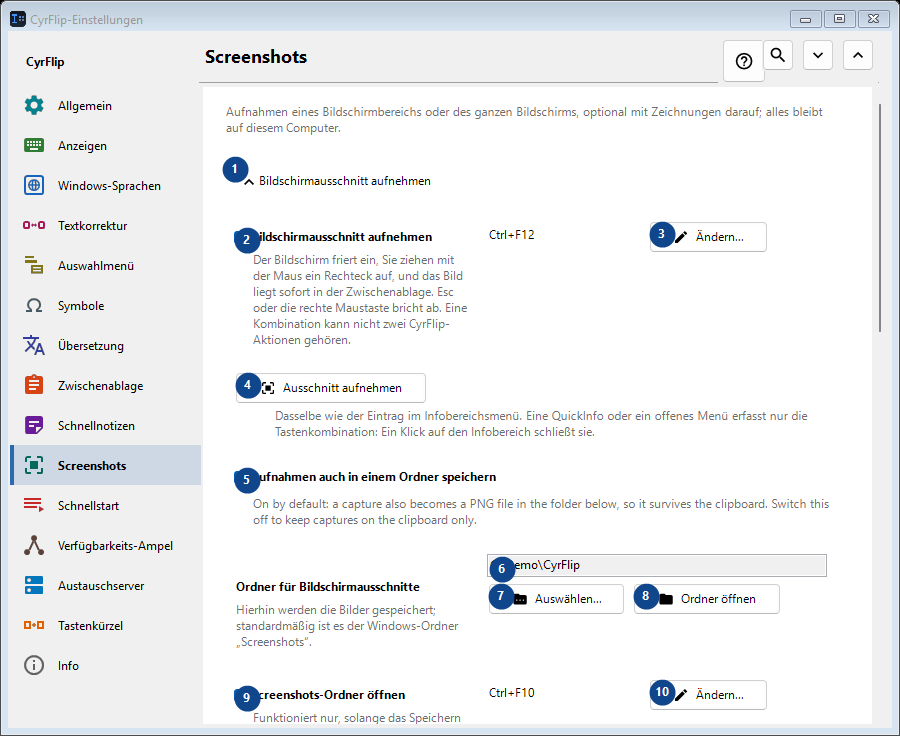
Task: Open the Windows-Sprachen globe icon
Action: tap(34, 185)
